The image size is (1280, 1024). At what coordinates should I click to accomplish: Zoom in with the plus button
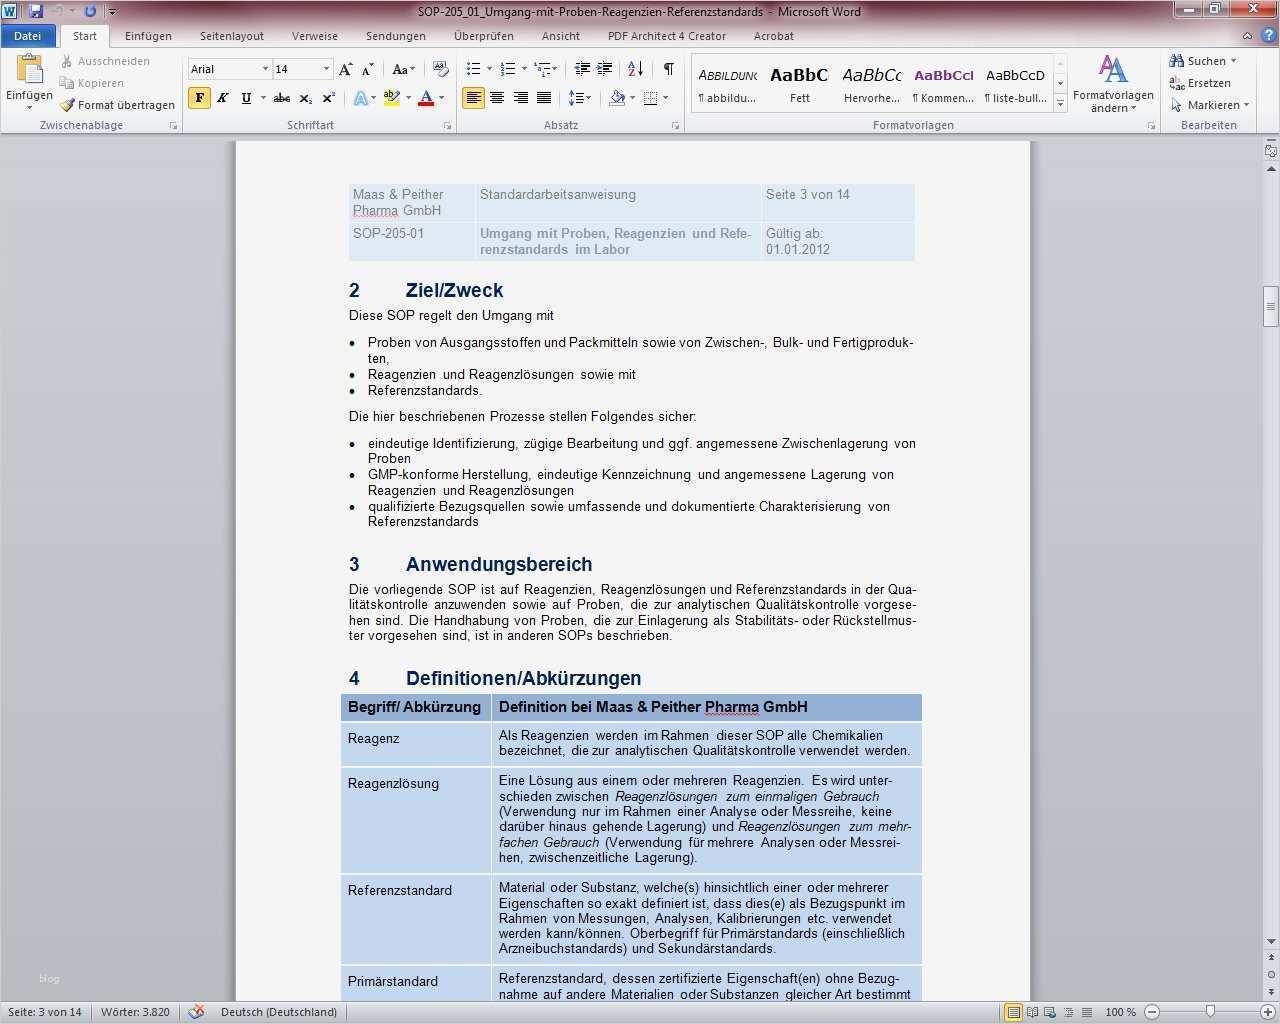pyautogui.click(x=1268, y=1012)
